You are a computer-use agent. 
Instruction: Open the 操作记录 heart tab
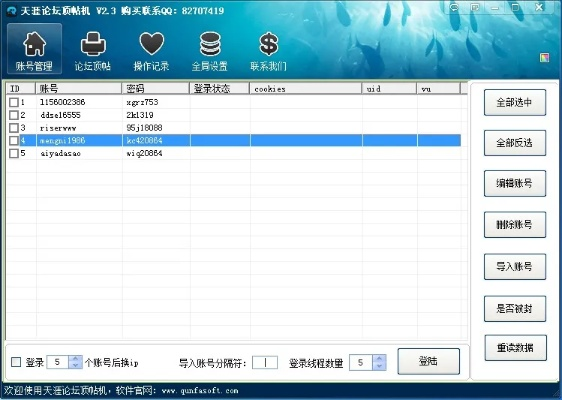tap(151, 51)
